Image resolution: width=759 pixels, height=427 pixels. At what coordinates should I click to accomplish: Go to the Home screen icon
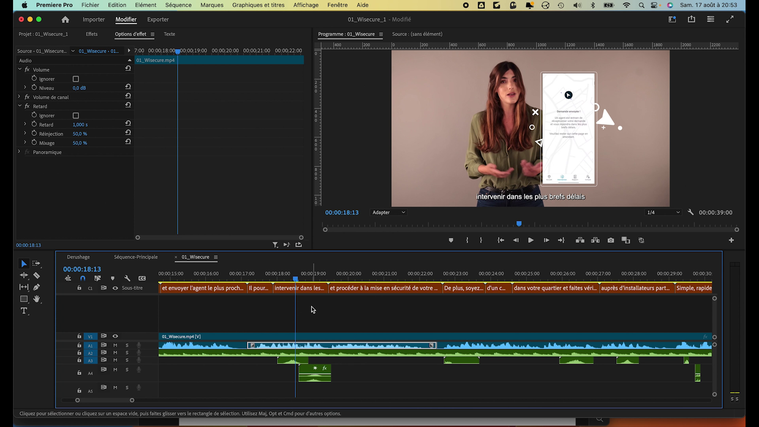65,19
